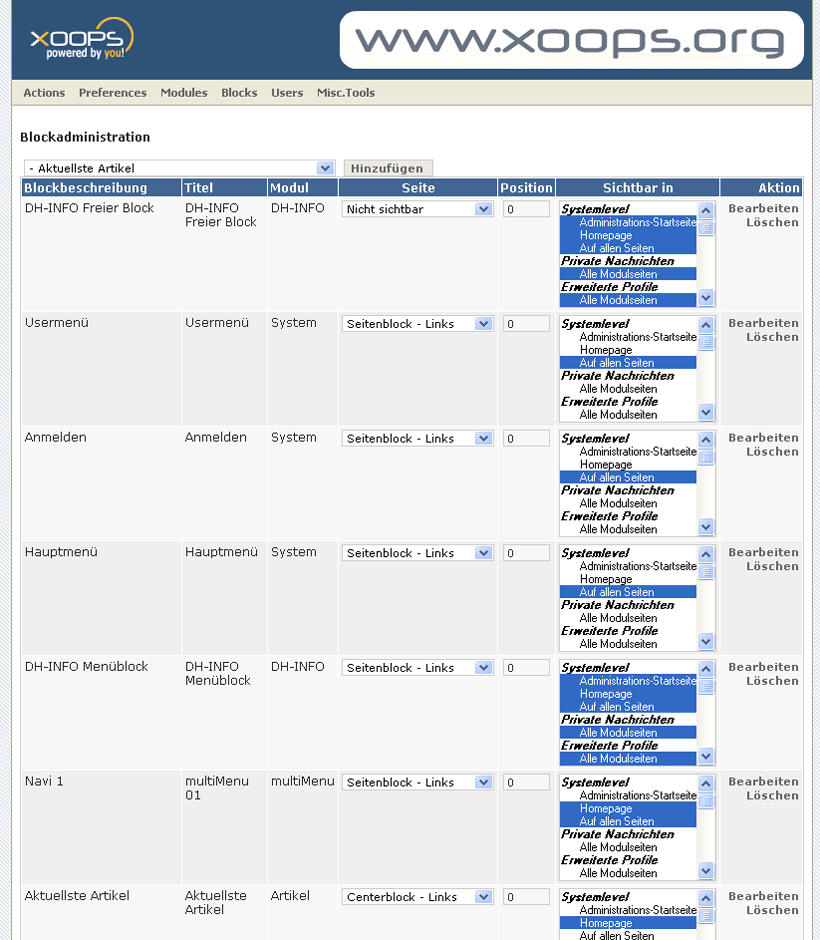Screen dimensions: 820x940
Task: Click Löschen for Navi 1 block
Action: pyautogui.click(x=773, y=796)
